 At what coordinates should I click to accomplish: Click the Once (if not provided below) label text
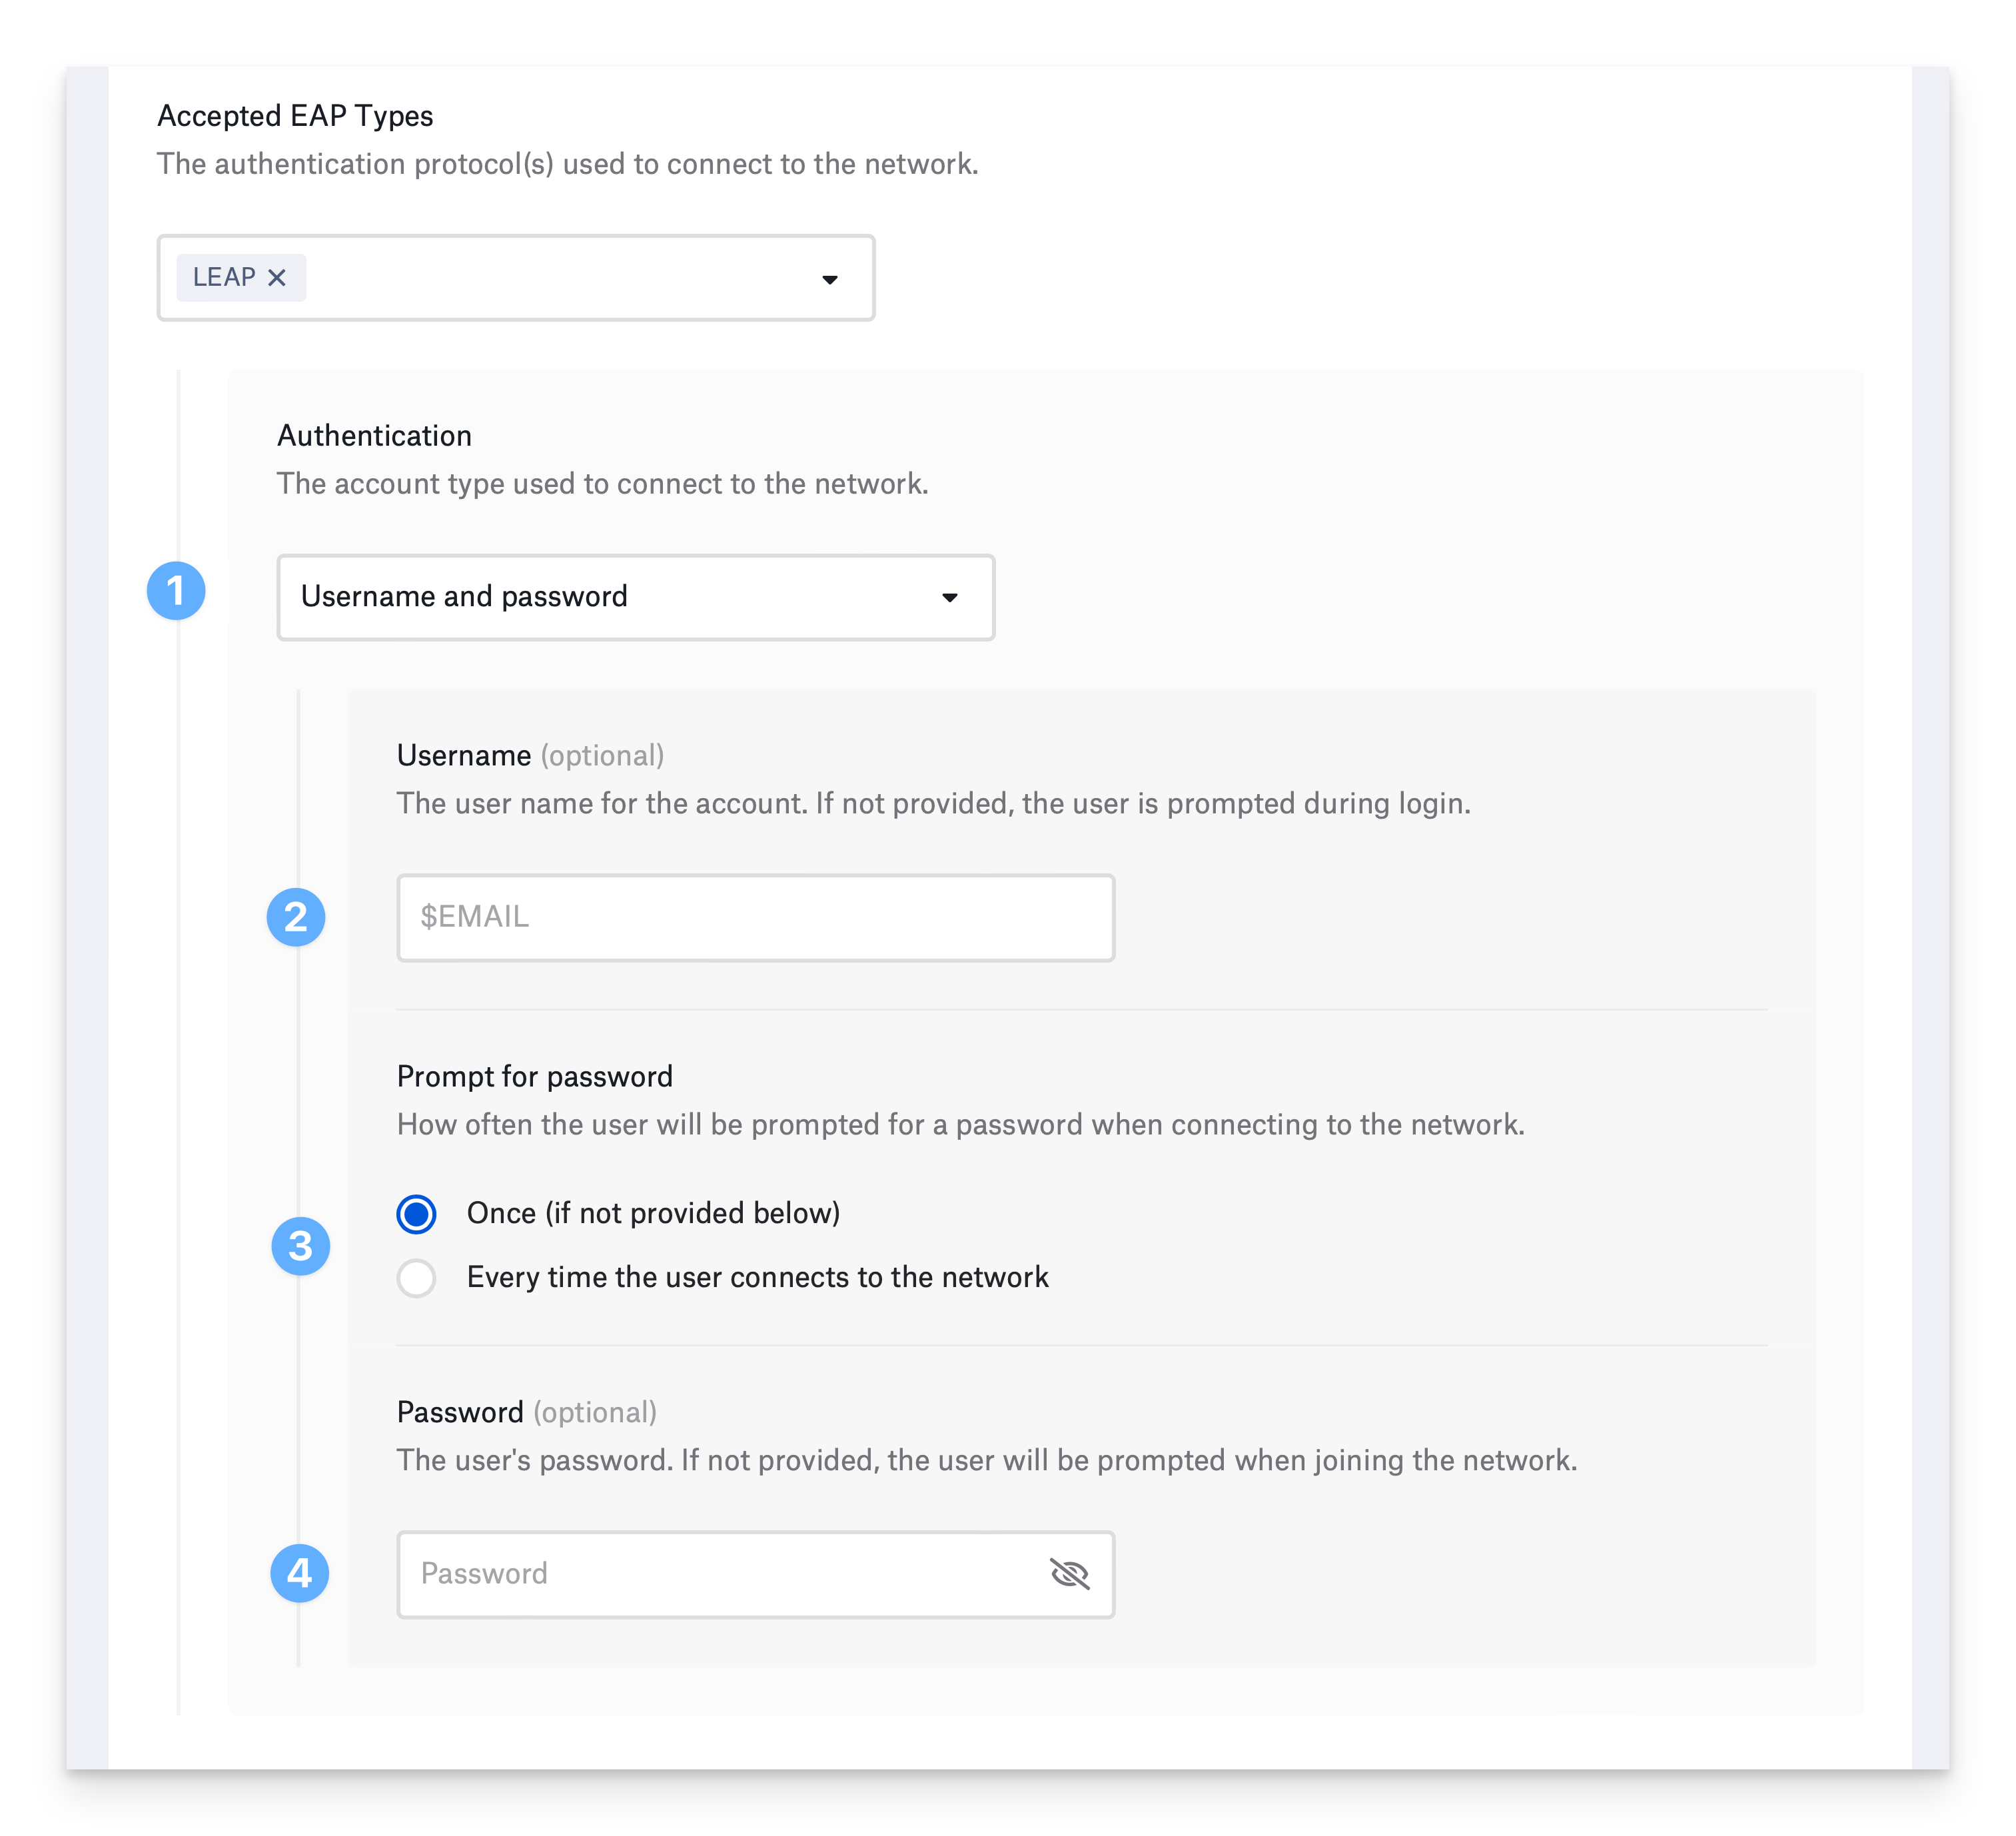pyautogui.click(x=653, y=1214)
